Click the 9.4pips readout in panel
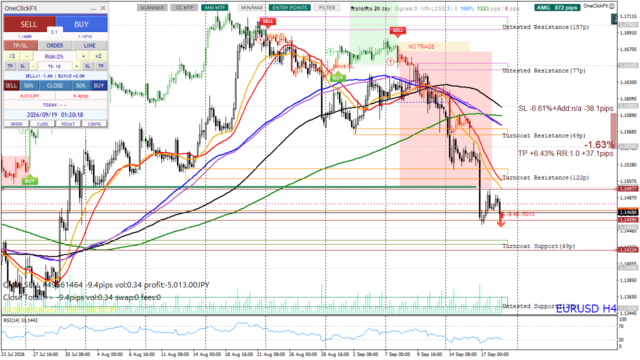This screenshot has height=360, width=640. [81, 96]
